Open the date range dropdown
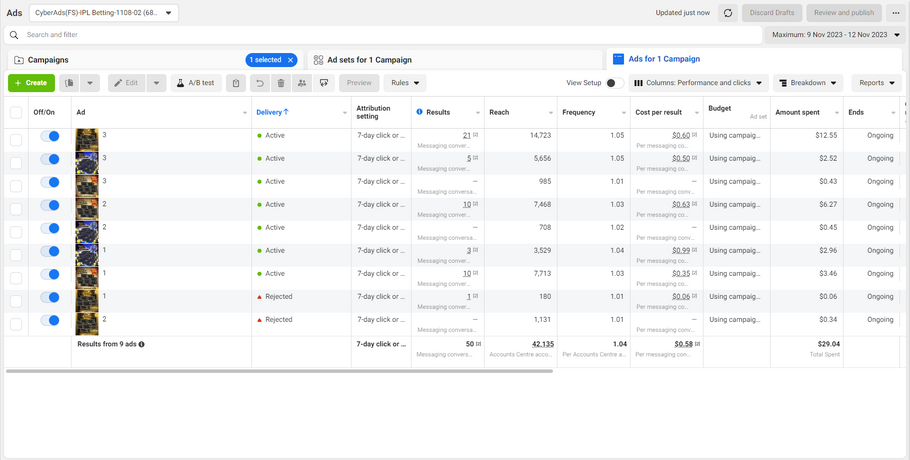 (836, 35)
